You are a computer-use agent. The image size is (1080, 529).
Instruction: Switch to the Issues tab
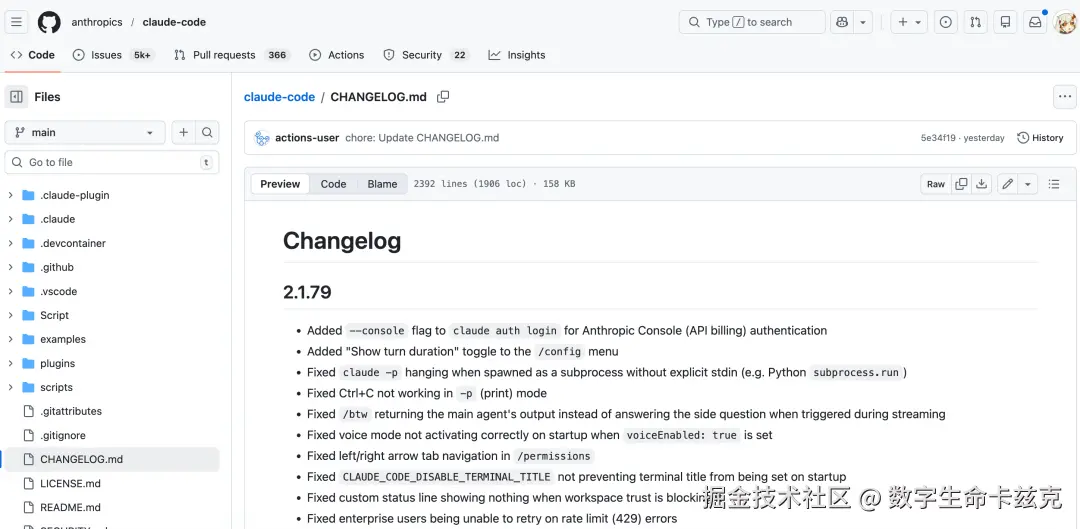tap(113, 55)
